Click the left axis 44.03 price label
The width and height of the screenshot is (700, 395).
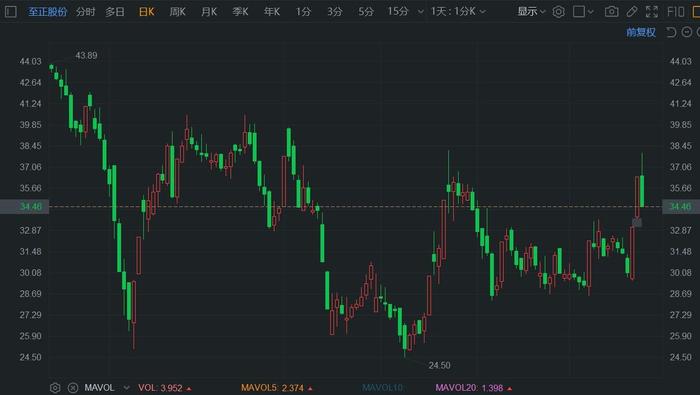(x=30, y=62)
